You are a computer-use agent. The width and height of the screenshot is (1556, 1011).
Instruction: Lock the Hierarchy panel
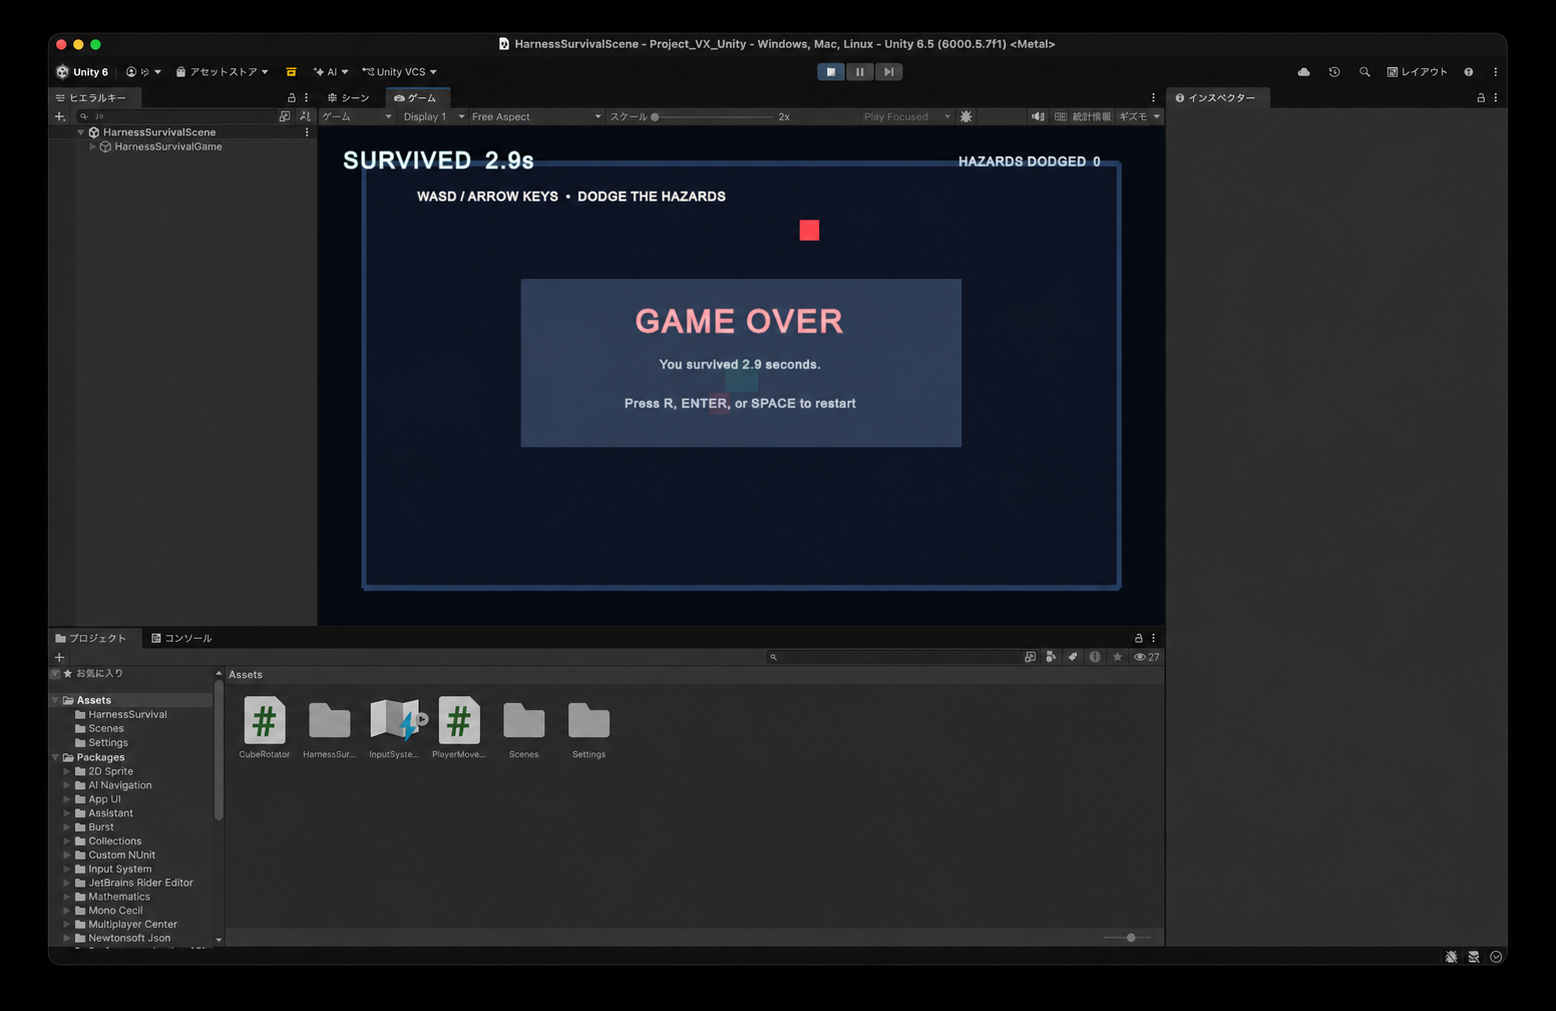pos(291,98)
